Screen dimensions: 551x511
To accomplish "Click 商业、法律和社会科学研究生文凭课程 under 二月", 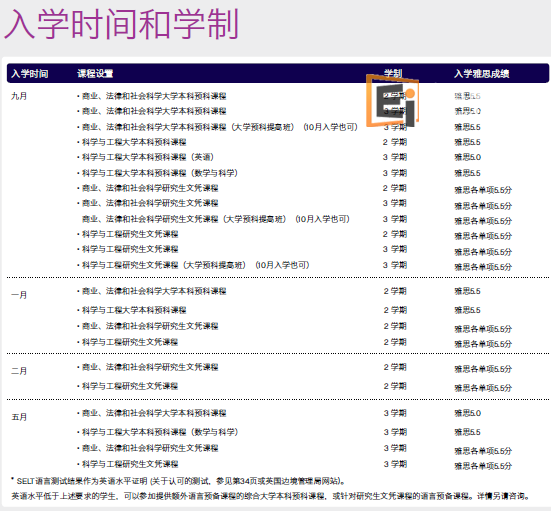I will (148, 367).
